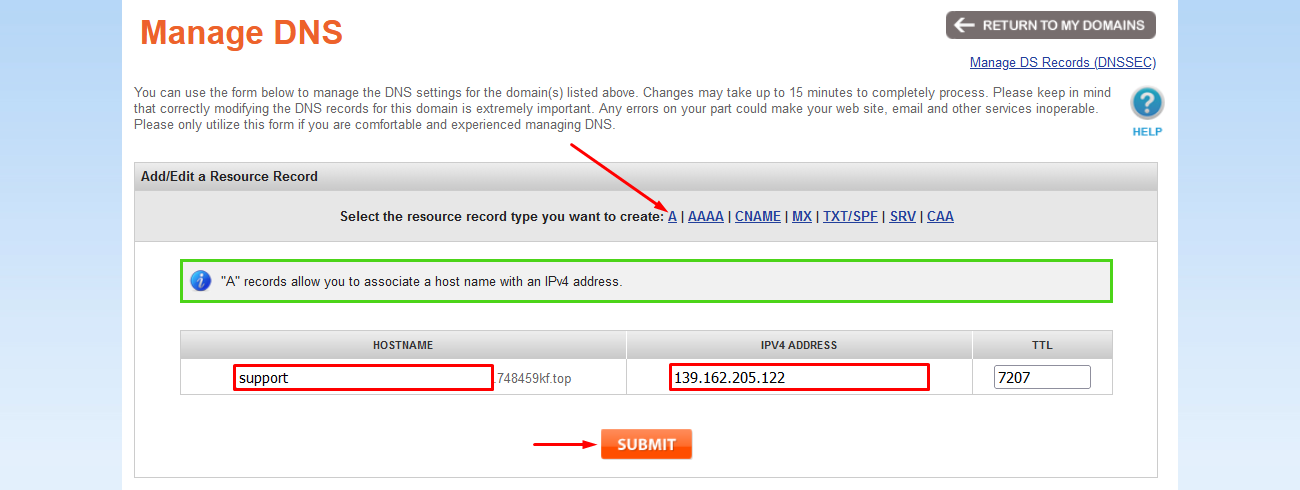The image size is (1300, 490).
Task: Click into the IPv4 Address field
Action: click(x=799, y=378)
